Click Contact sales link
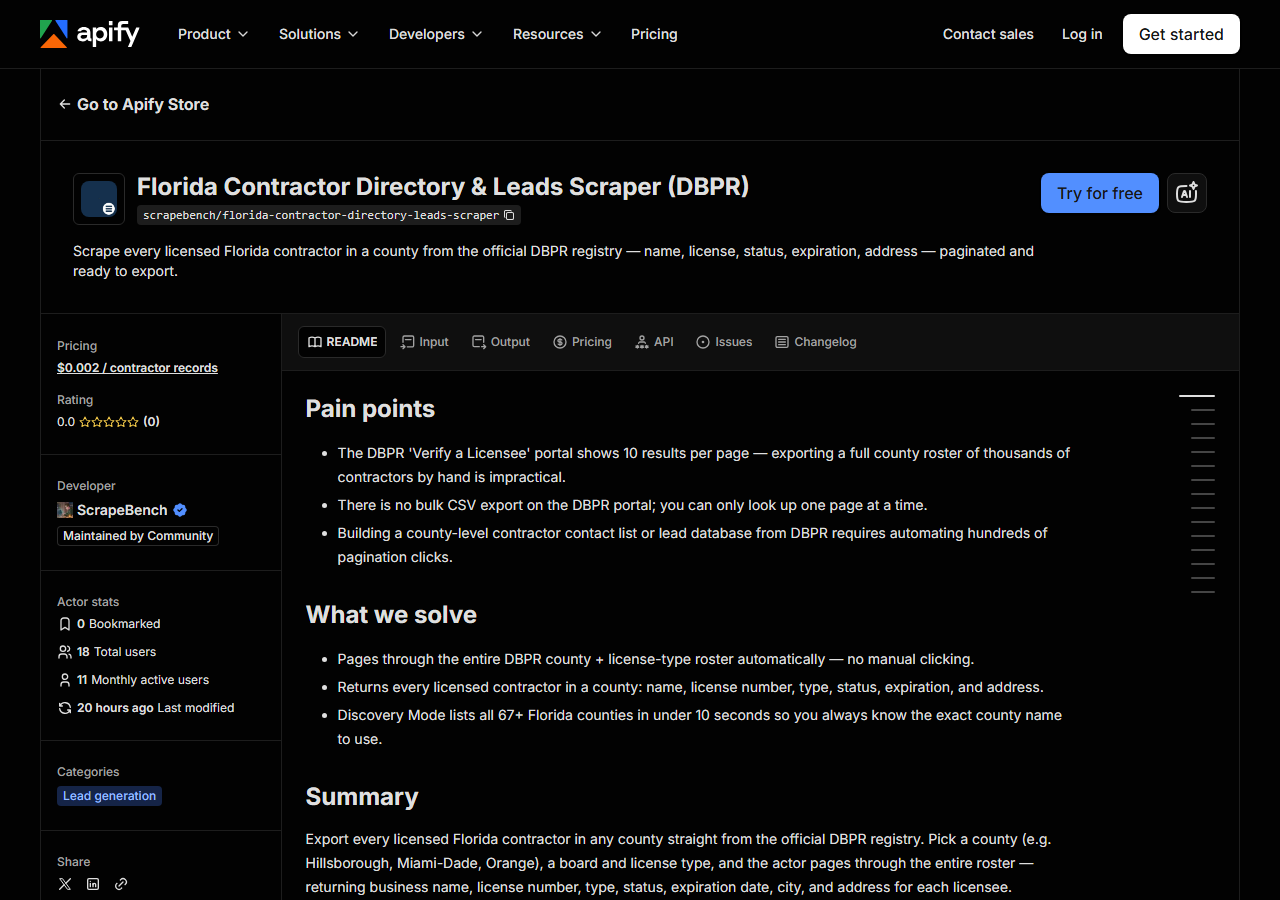Viewport: 1280px width, 900px height. tap(988, 34)
